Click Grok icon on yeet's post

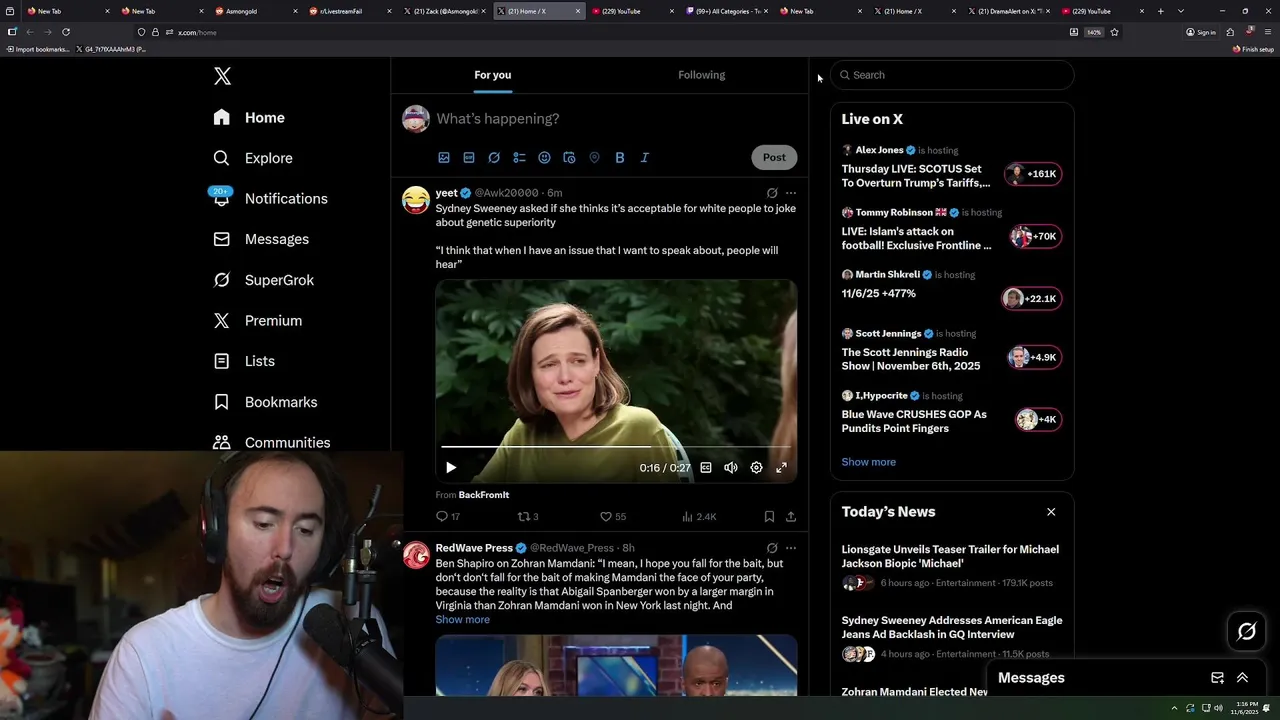(x=772, y=193)
